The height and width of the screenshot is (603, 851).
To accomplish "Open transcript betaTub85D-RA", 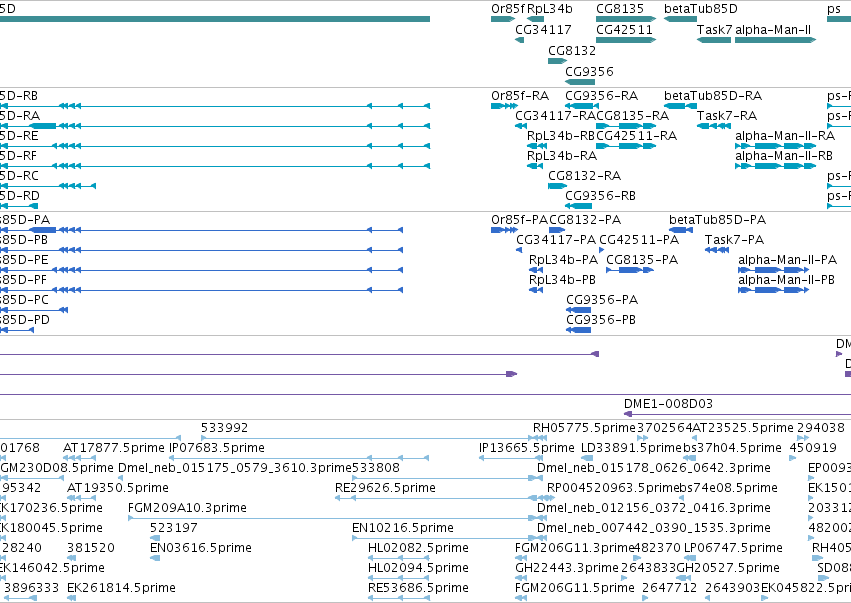I will click(713, 96).
